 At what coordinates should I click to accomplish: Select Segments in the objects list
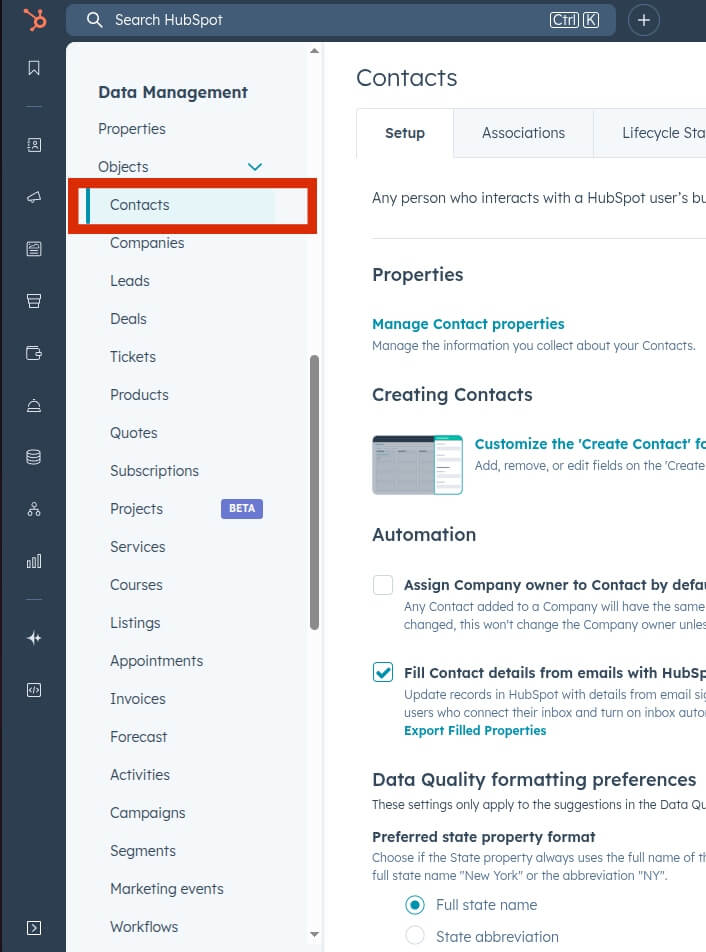point(143,851)
